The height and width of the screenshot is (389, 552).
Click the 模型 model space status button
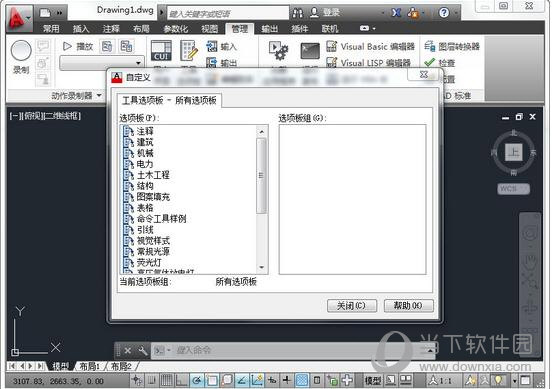tap(373, 381)
